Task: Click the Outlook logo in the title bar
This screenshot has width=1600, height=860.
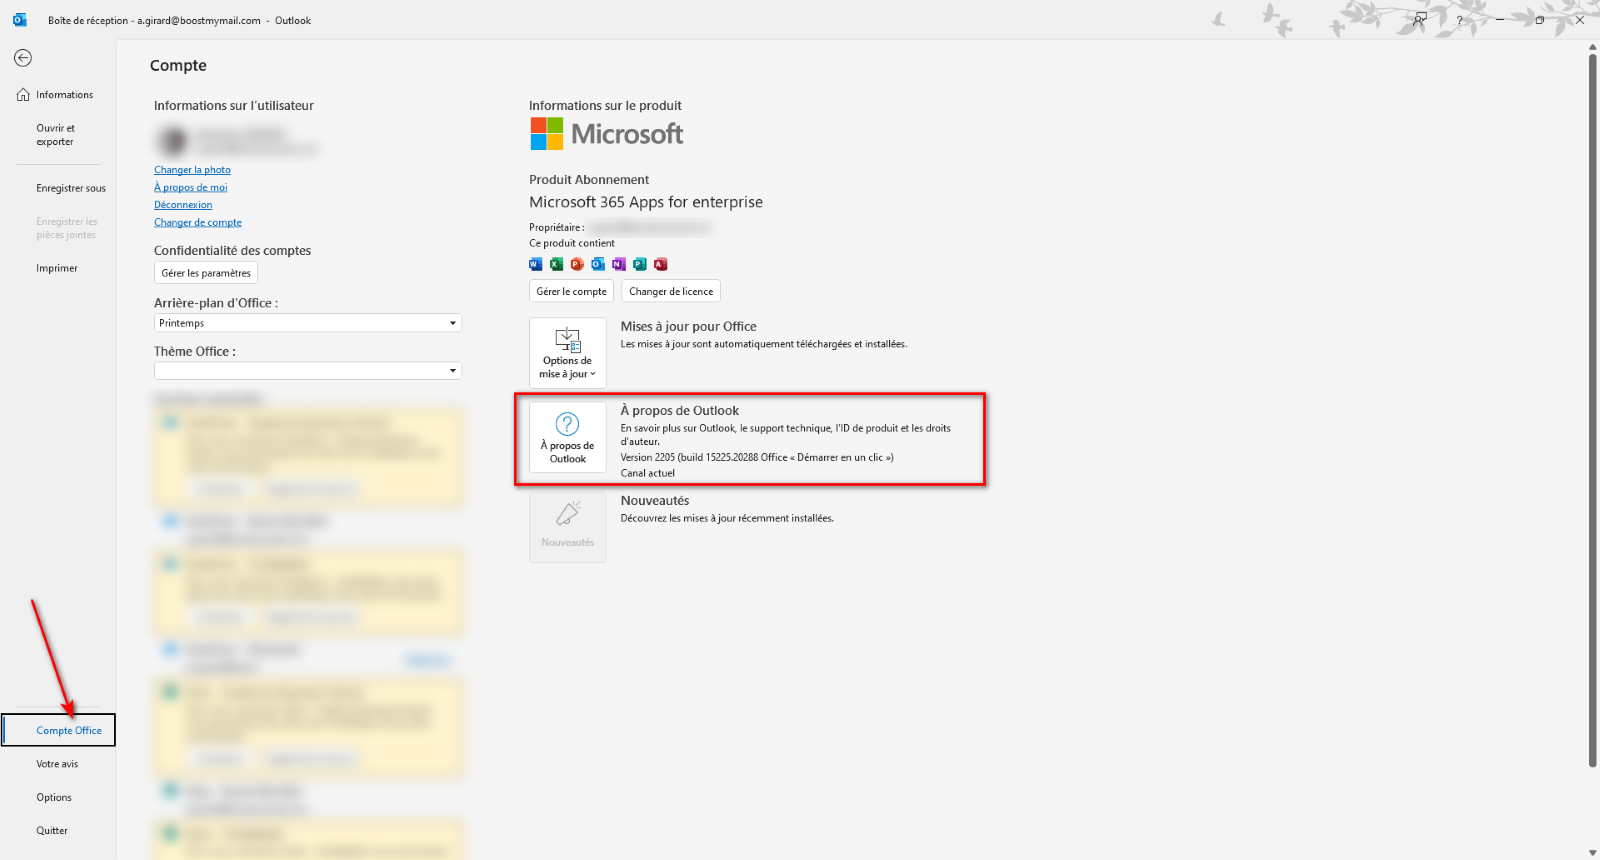Action: click(x=20, y=20)
